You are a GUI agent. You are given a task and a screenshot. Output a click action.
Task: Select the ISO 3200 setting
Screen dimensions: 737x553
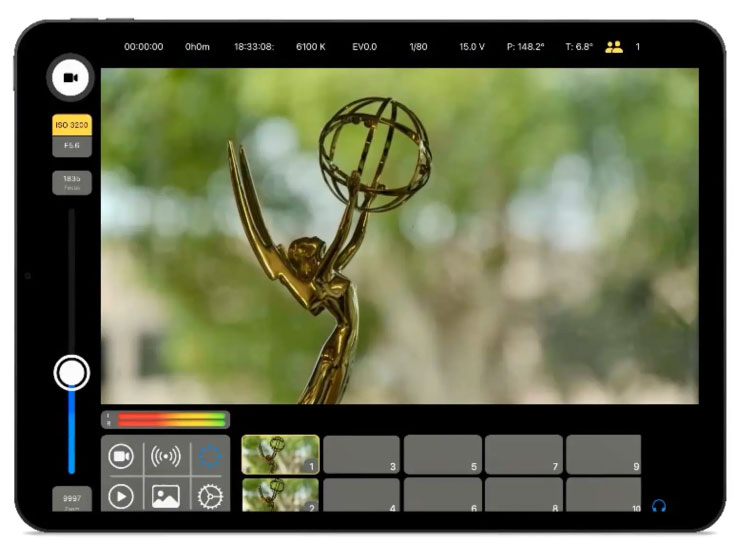click(71, 125)
